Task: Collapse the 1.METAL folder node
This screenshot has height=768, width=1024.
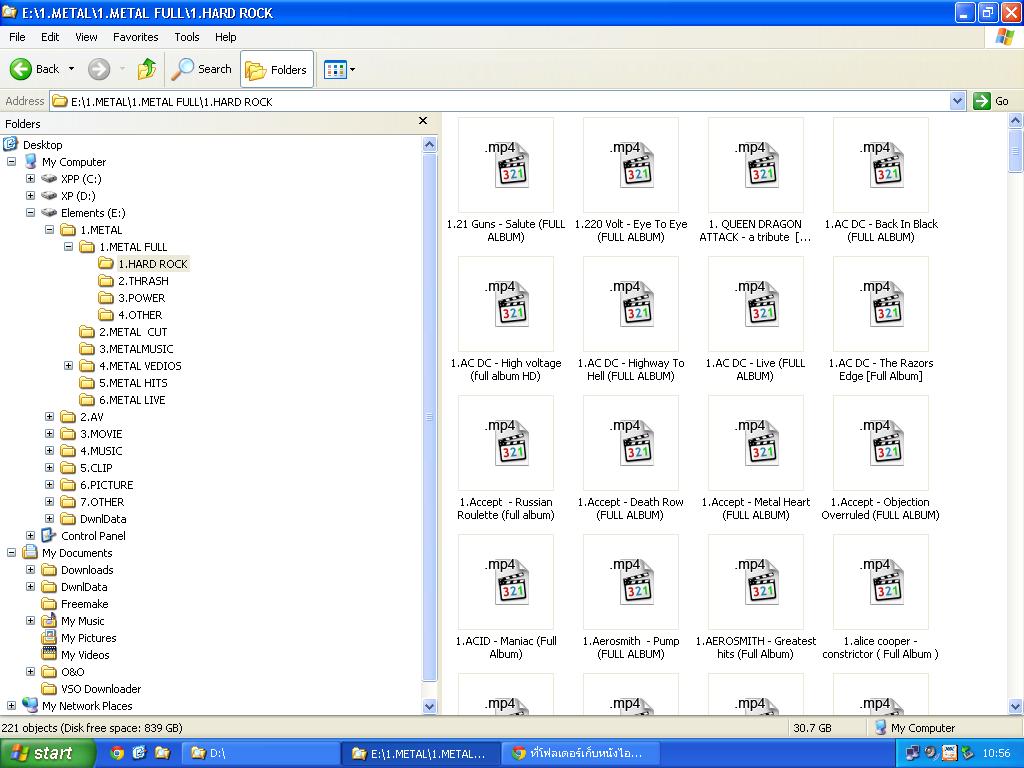Action: (x=49, y=229)
